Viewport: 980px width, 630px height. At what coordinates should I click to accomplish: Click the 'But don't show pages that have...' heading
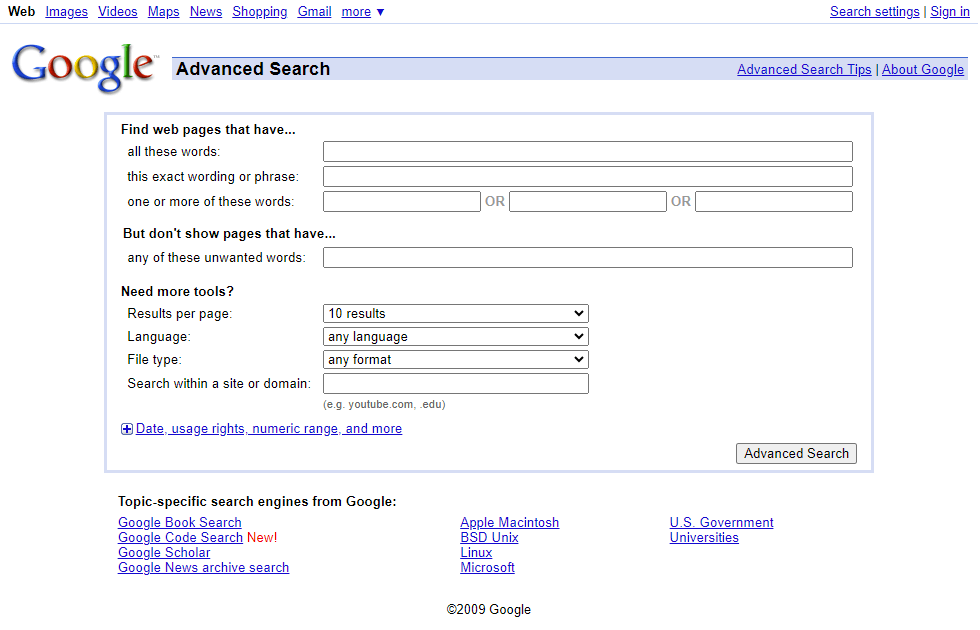(229, 233)
